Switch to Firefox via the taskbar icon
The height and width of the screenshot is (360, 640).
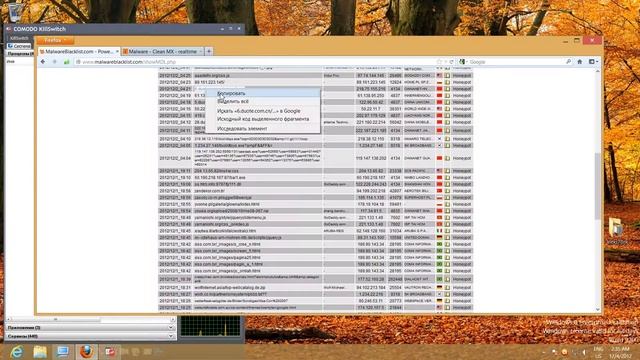[x=86, y=351]
